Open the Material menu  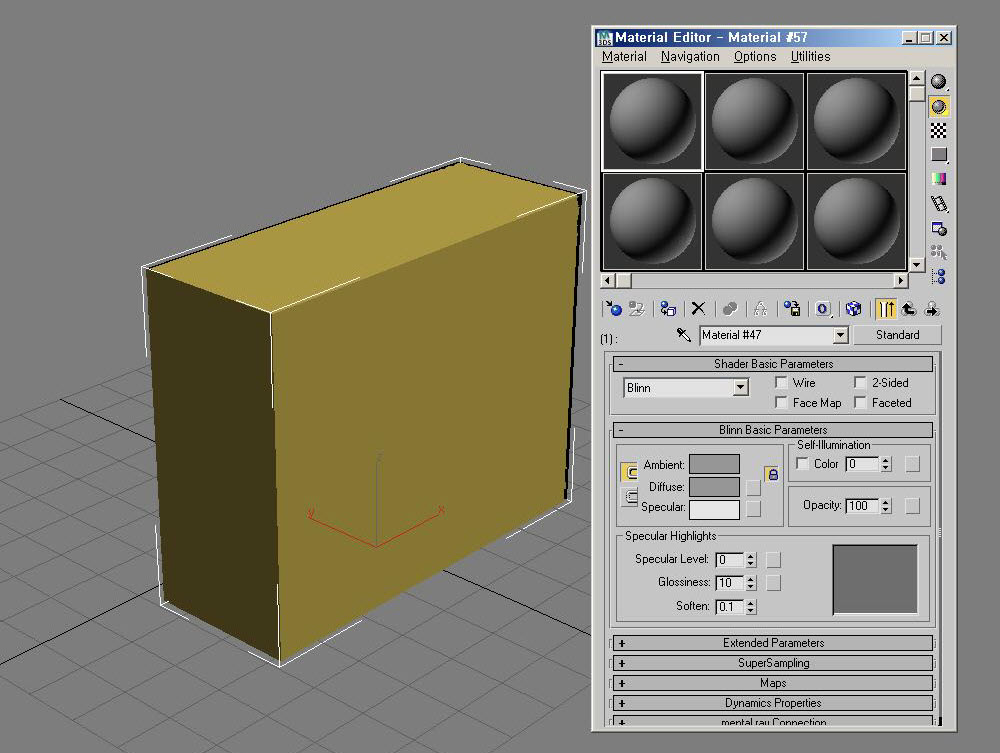pos(624,57)
